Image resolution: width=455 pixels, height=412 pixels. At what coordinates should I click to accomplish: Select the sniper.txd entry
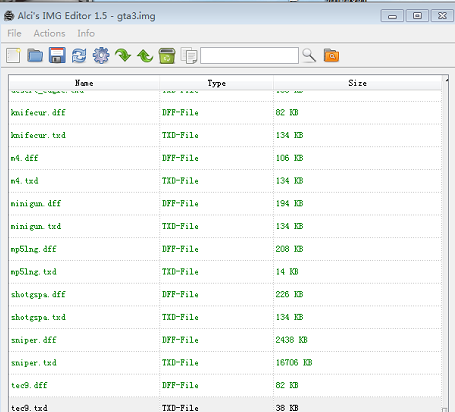[225, 363]
